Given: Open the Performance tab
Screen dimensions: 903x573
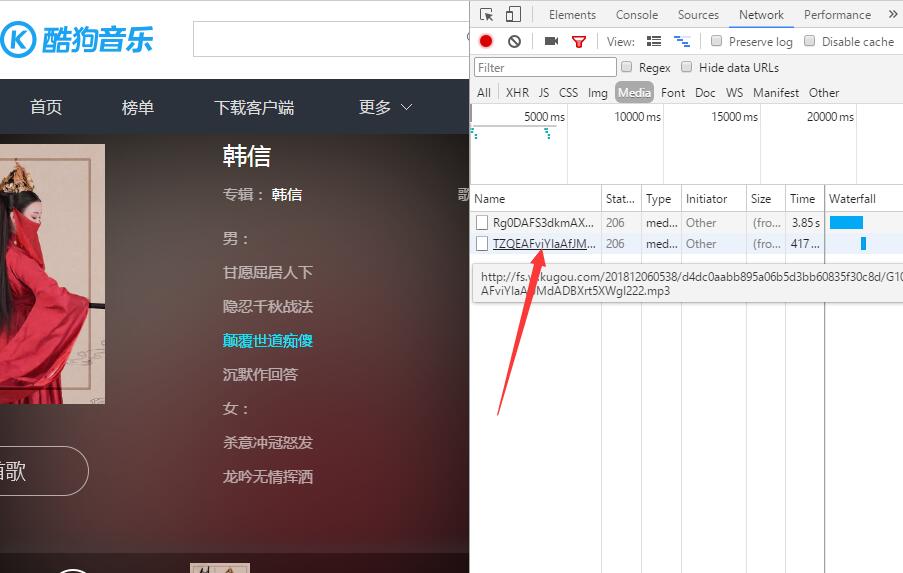Looking at the screenshot, I should coord(837,15).
